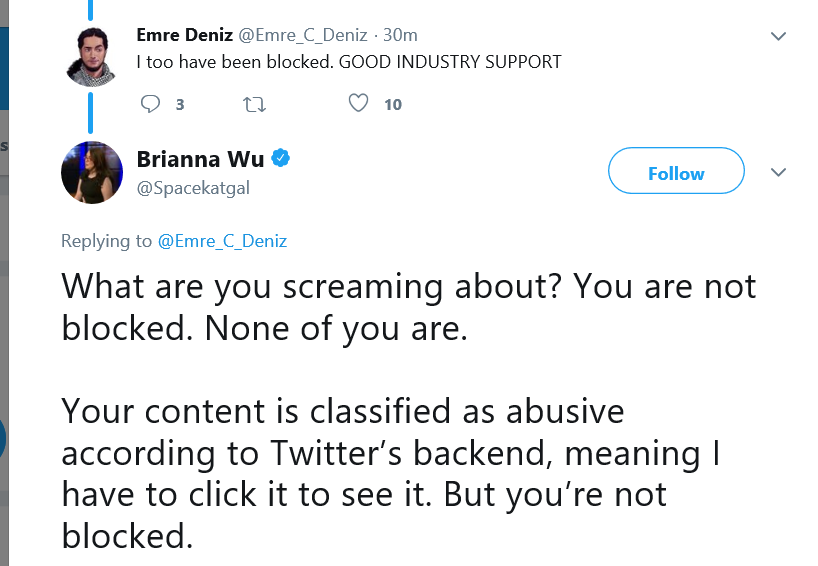
Task: Open the 30m timestamp link
Action: (400, 35)
